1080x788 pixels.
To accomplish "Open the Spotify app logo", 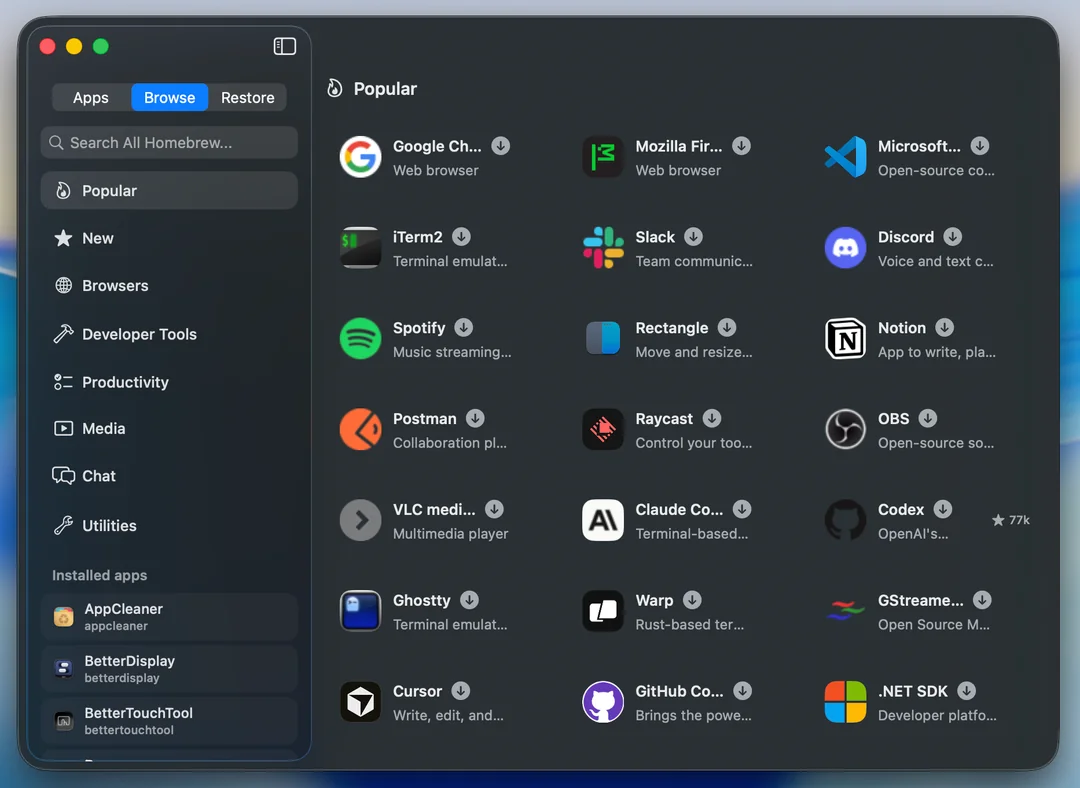I will point(360,339).
